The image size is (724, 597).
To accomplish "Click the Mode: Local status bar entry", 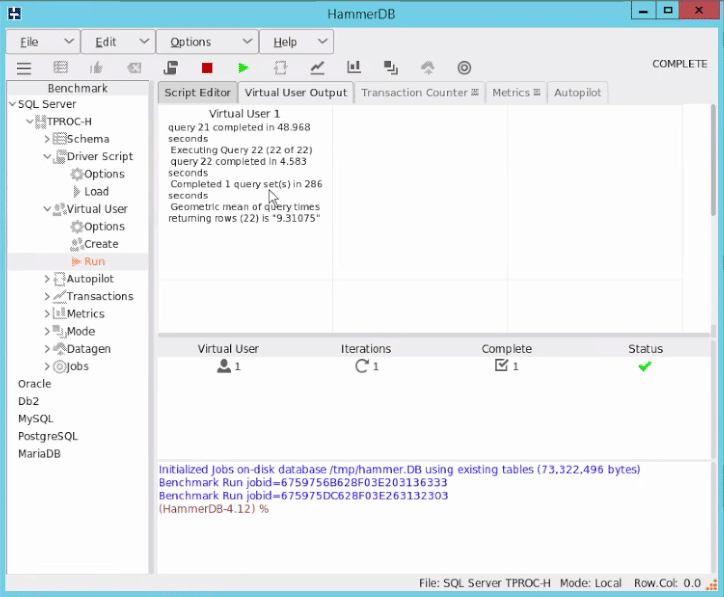I will (x=591, y=583).
